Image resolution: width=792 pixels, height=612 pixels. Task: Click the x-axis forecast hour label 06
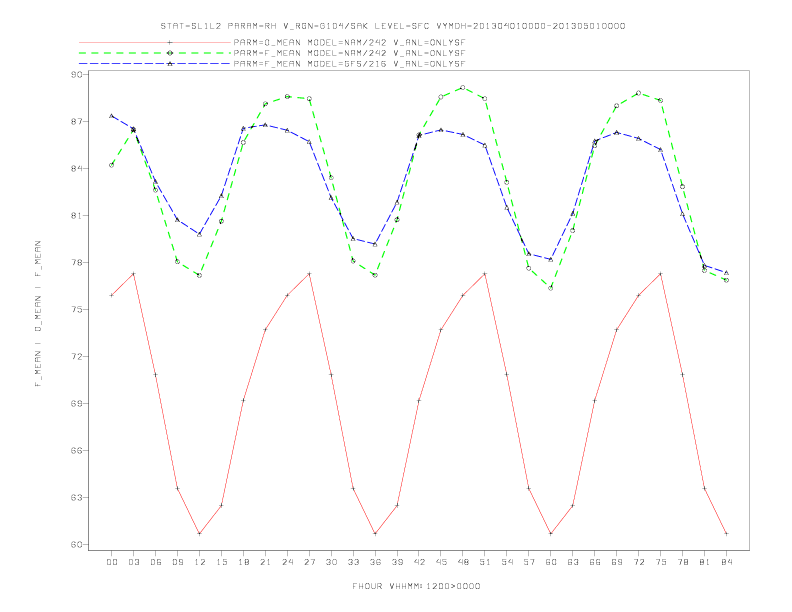click(x=156, y=562)
